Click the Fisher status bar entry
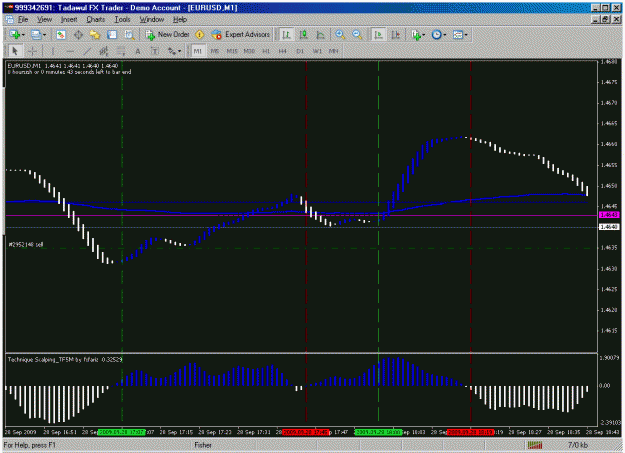This screenshot has width=625, height=453. coord(203,445)
